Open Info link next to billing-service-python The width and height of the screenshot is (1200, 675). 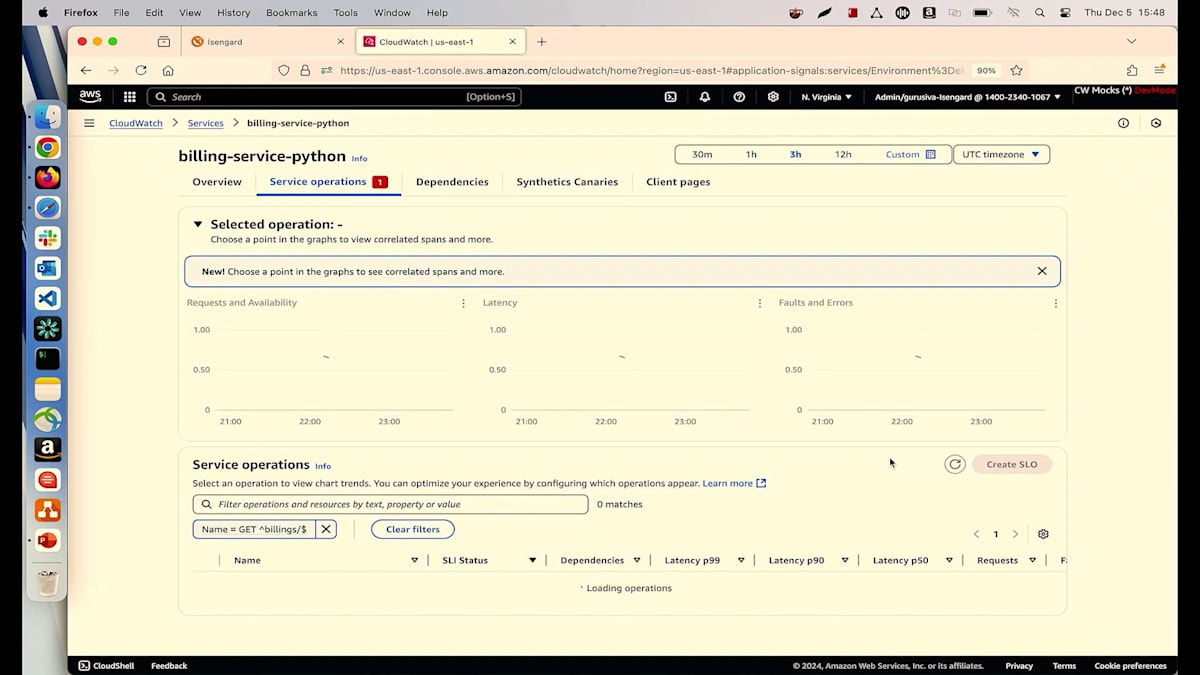(x=359, y=159)
